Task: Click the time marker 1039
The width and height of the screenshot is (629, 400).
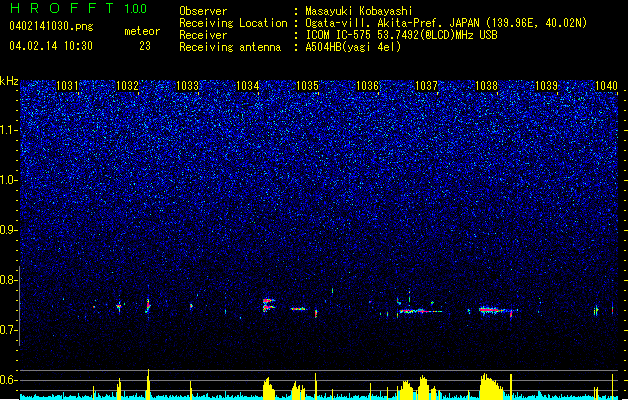Action: [546, 86]
